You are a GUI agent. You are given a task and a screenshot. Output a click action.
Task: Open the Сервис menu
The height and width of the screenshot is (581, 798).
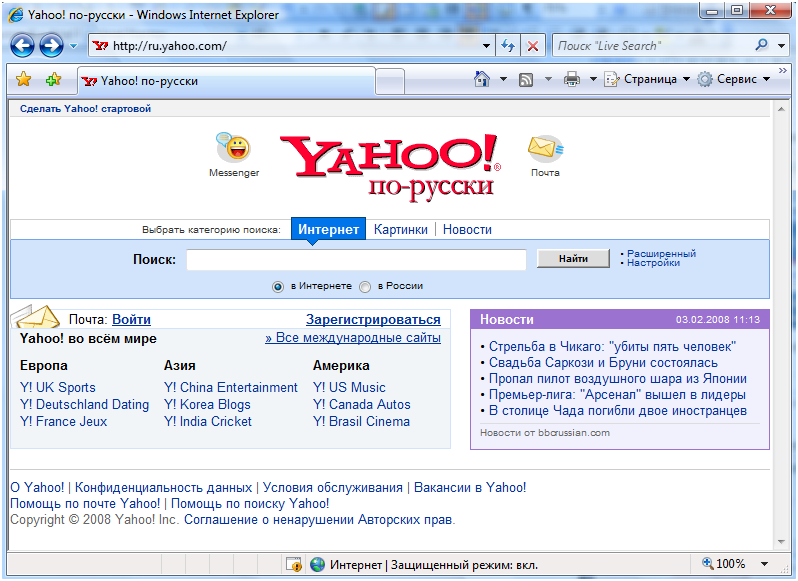click(x=733, y=79)
